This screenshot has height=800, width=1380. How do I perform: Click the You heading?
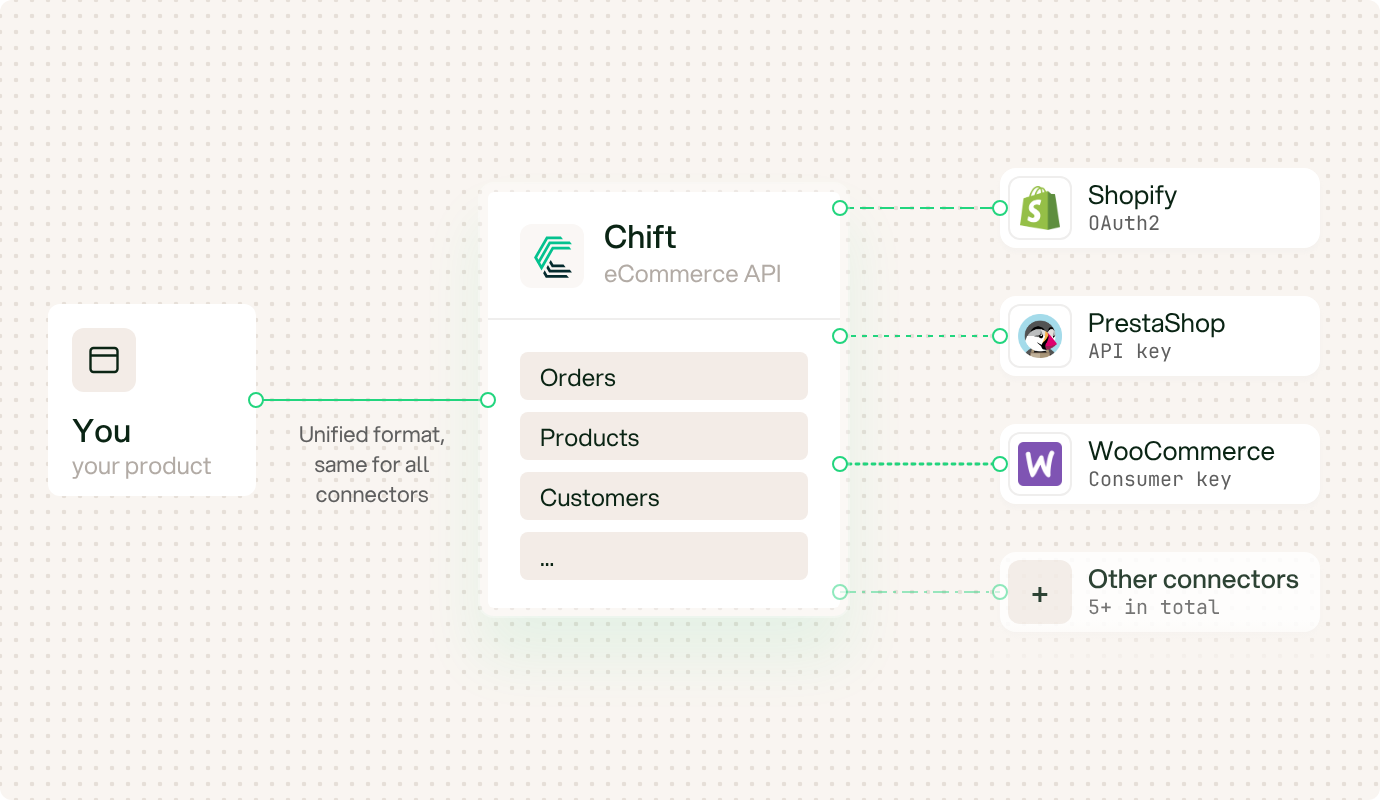point(102,431)
